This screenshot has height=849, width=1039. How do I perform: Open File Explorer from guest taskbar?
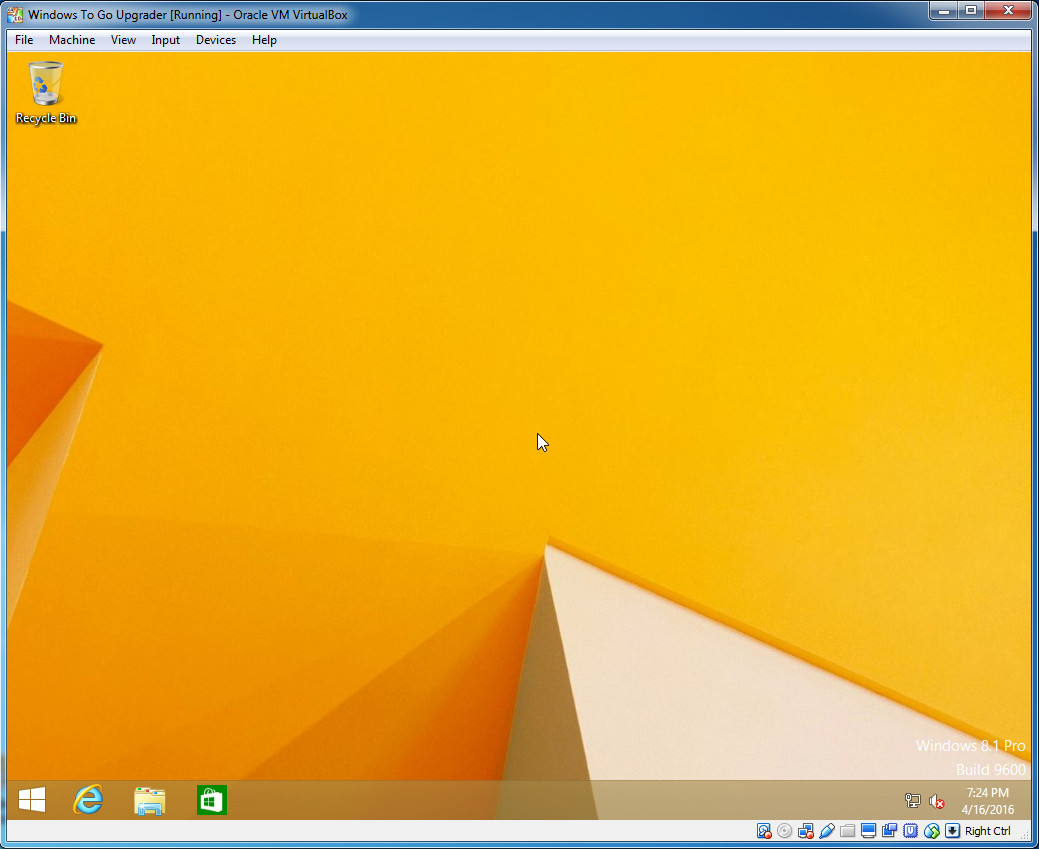[150, 801]
